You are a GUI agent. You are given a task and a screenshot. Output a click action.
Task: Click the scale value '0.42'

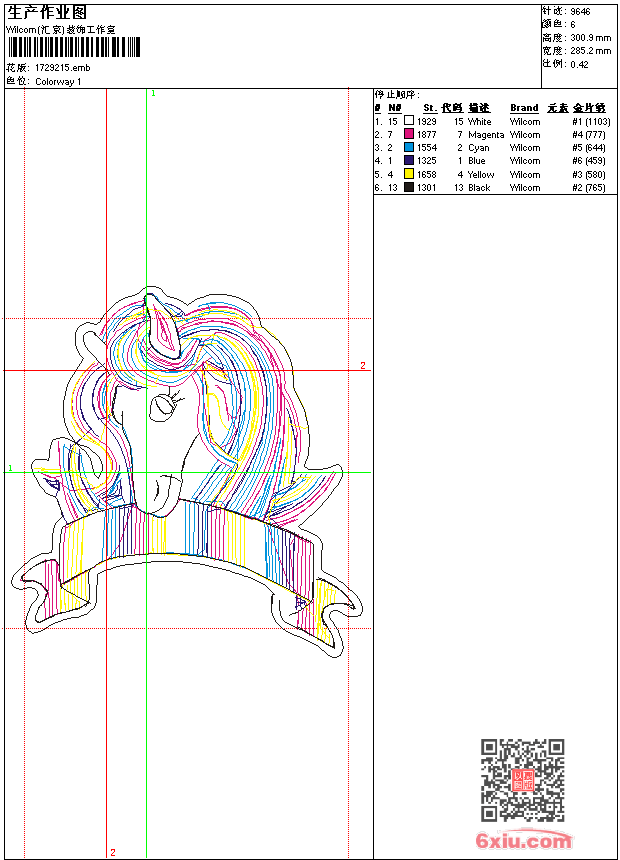pyautogui.click(x=579, y=64)
